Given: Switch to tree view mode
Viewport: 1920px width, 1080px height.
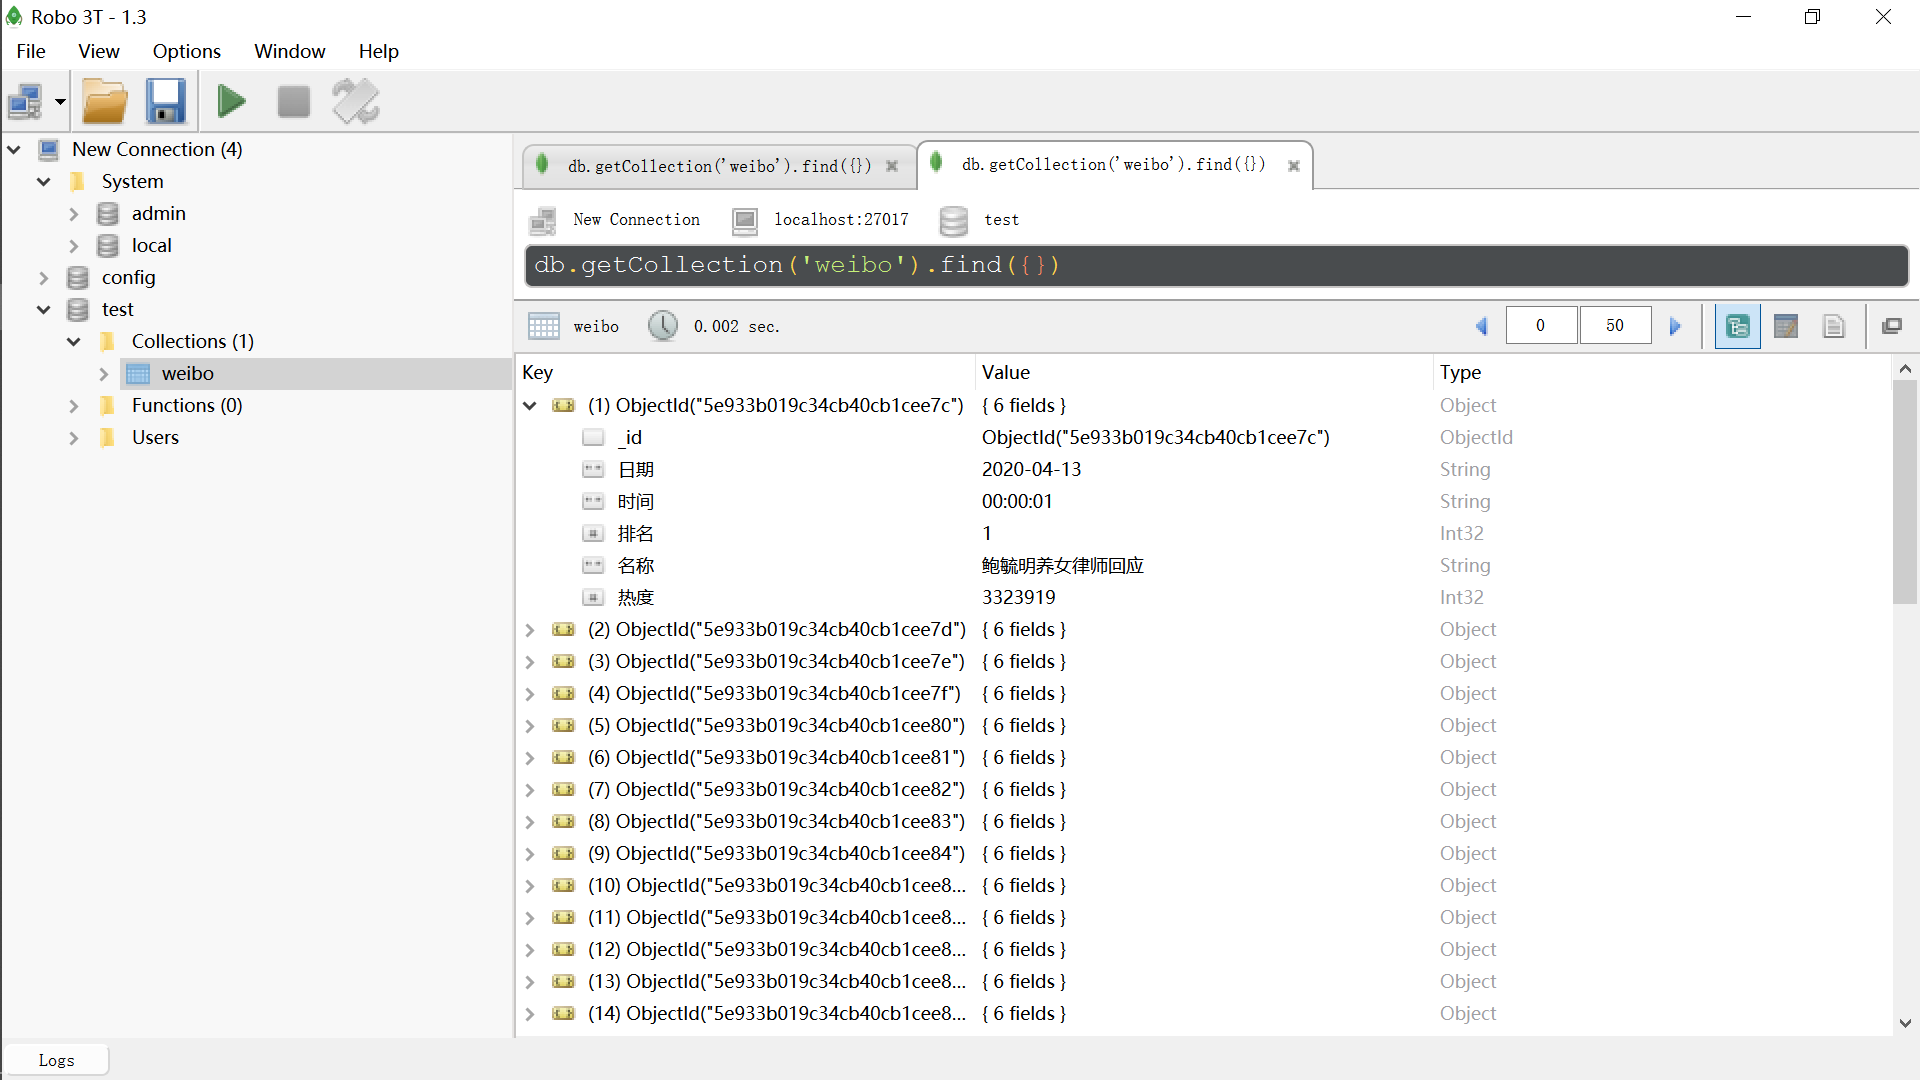Looking at the screenshot, I should coord(1738,326).
